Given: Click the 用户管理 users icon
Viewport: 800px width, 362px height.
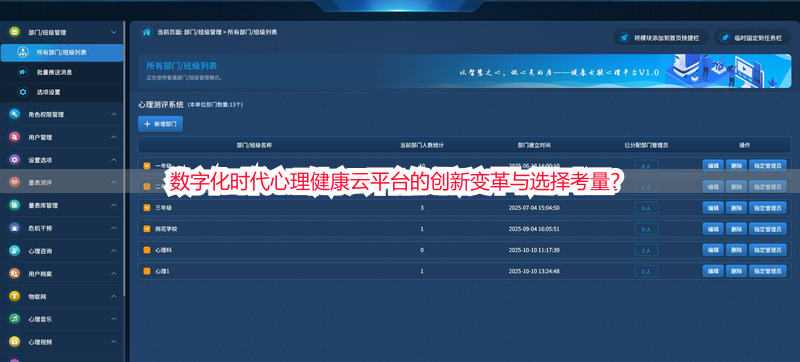Looking at the screenshot, I should click(14, 137).
